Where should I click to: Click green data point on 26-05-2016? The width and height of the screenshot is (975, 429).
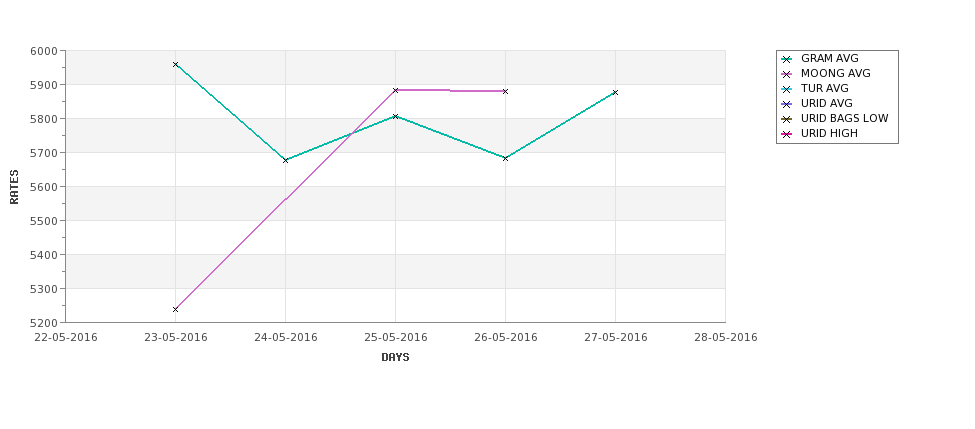tap(506, 159)
